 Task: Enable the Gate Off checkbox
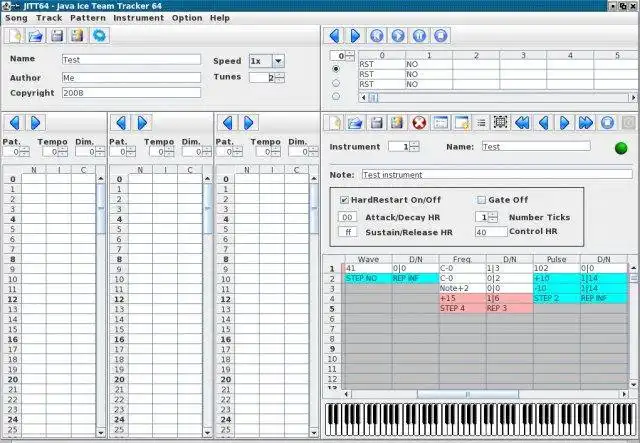coord(481,200)
